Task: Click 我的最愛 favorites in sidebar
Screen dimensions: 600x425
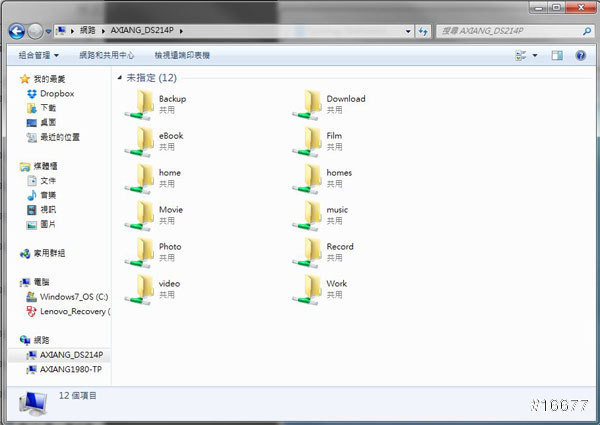Action: [49, 79]
